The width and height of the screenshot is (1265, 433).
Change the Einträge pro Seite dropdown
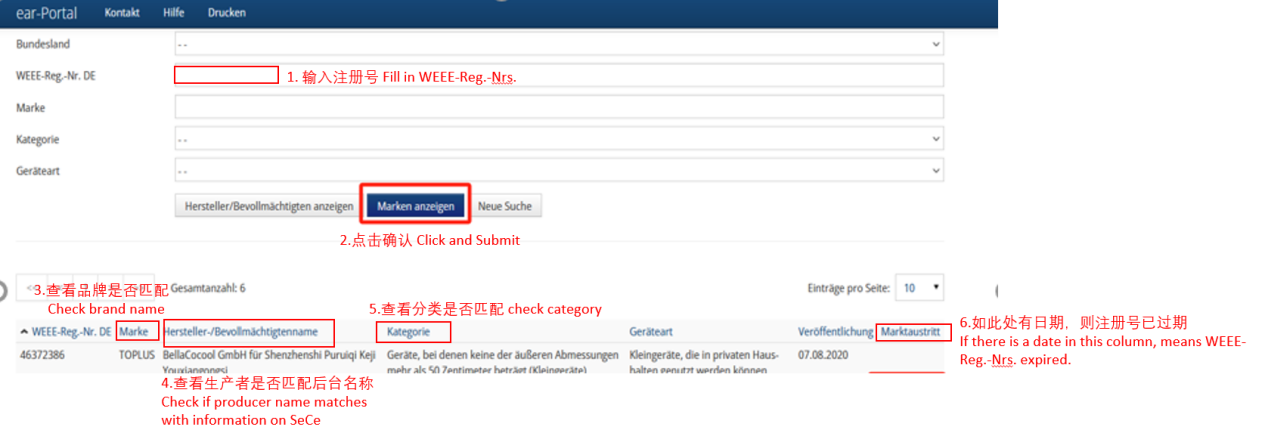point(919,288)
